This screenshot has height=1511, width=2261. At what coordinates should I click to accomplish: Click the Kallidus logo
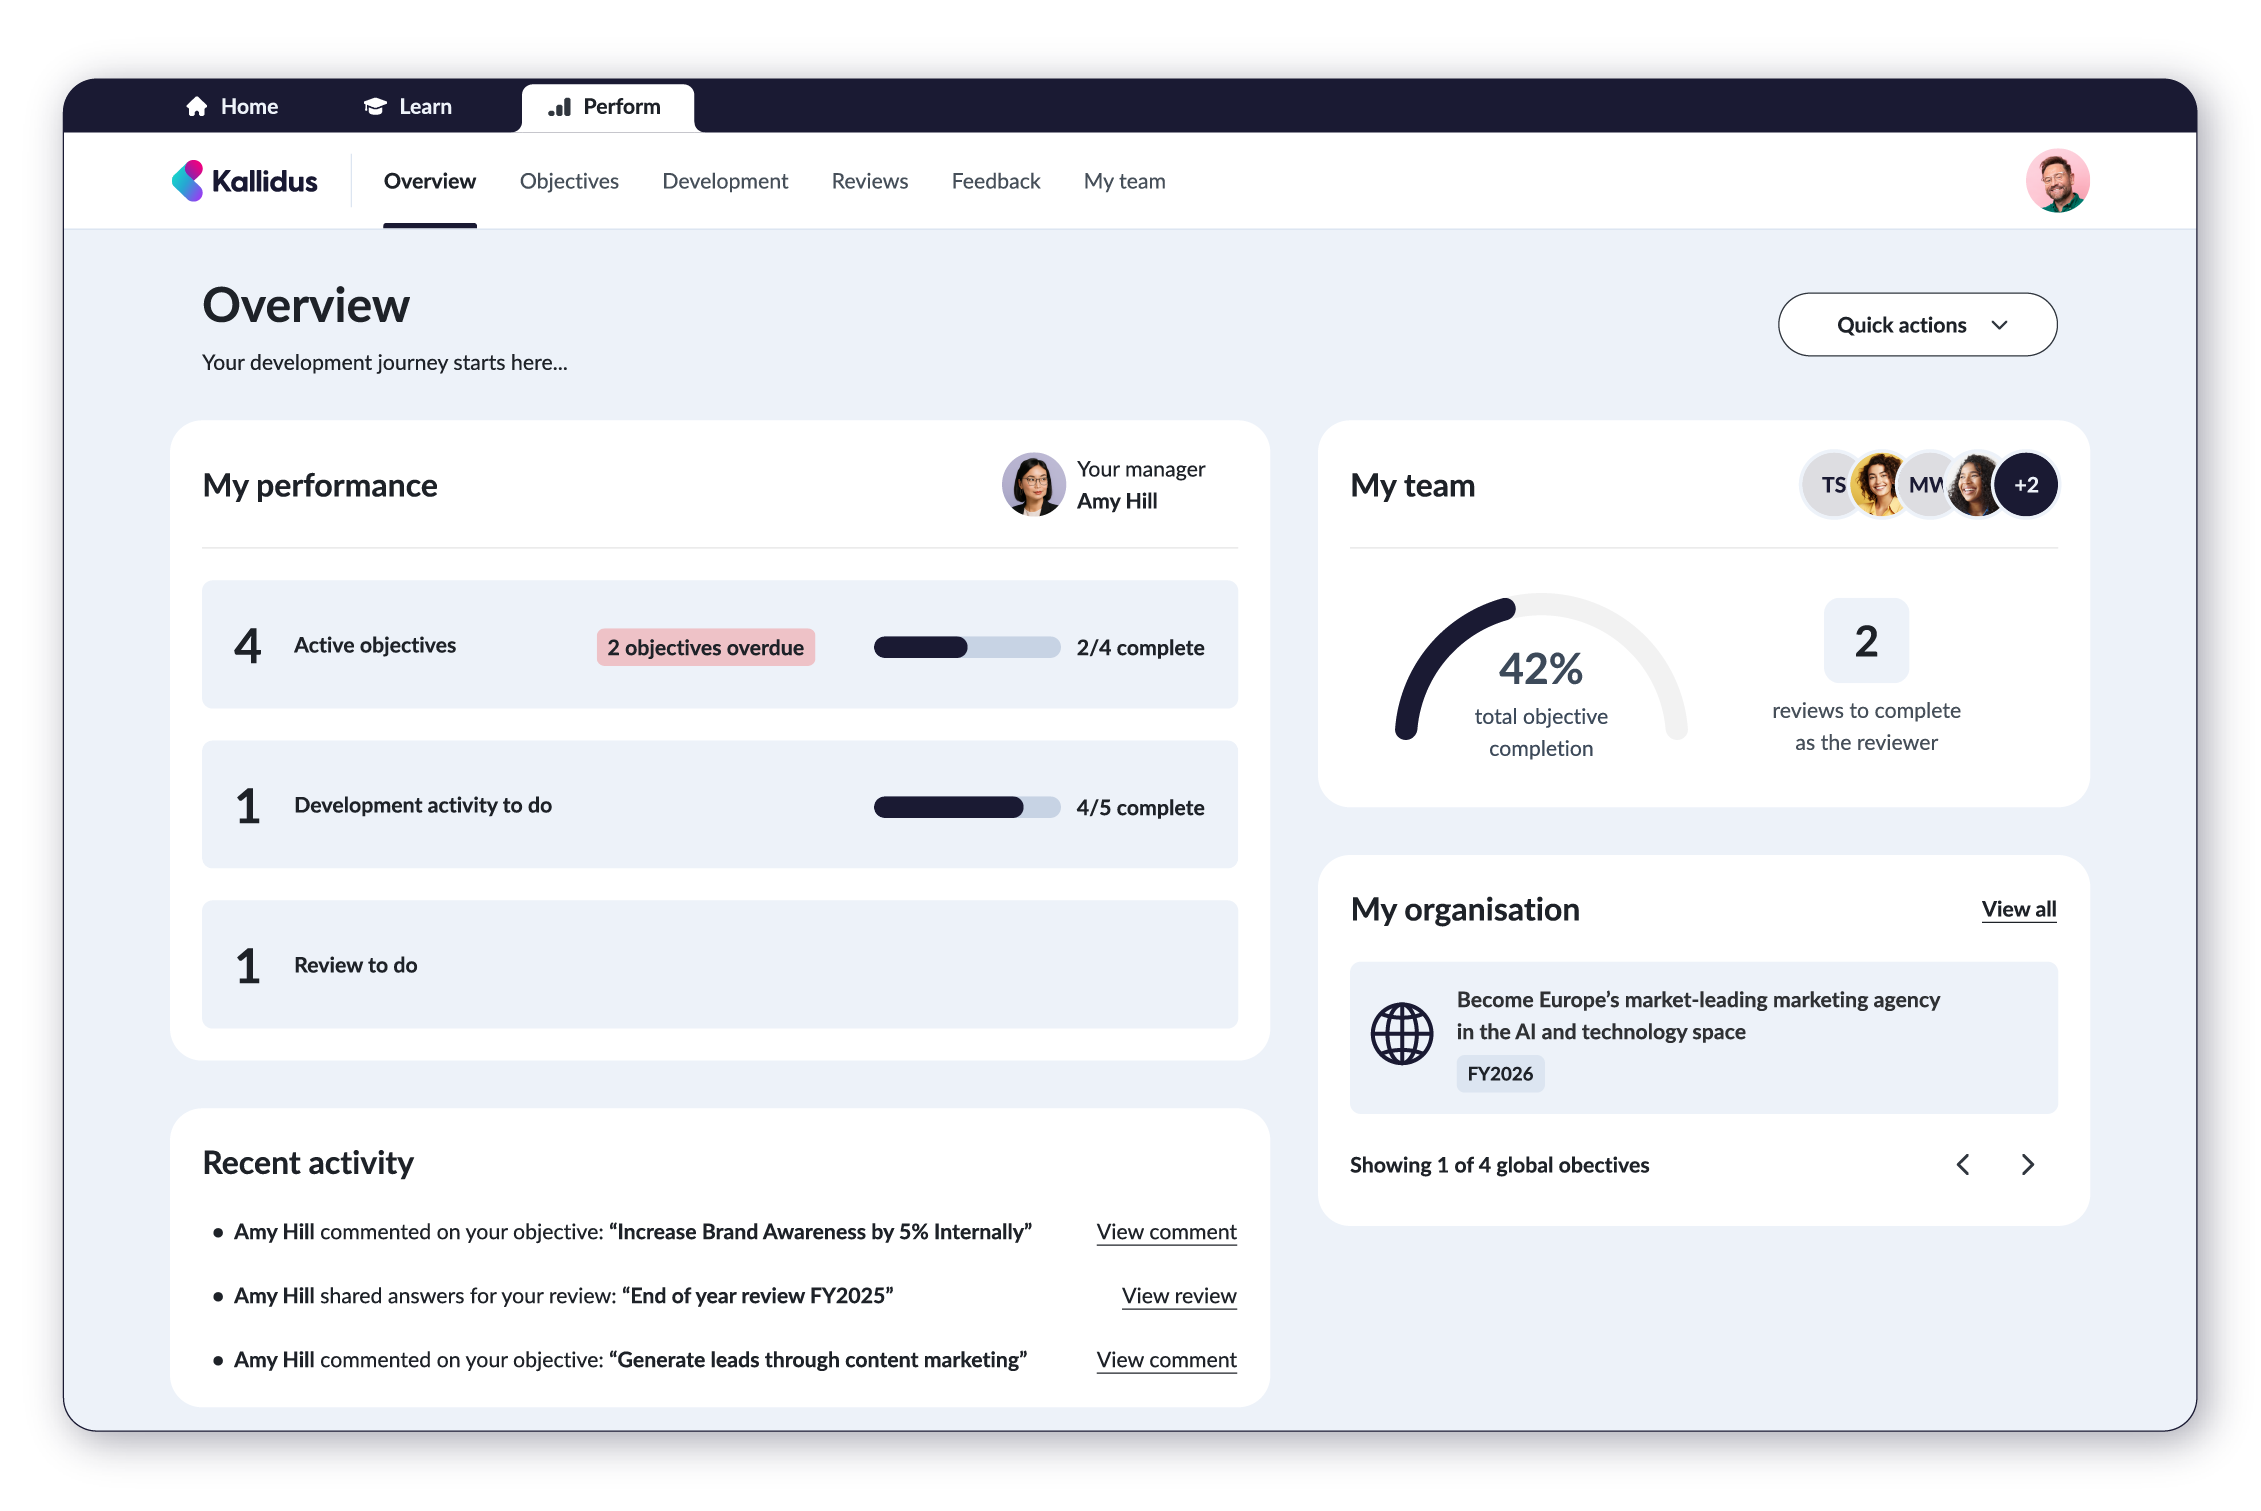pos(245,181)
